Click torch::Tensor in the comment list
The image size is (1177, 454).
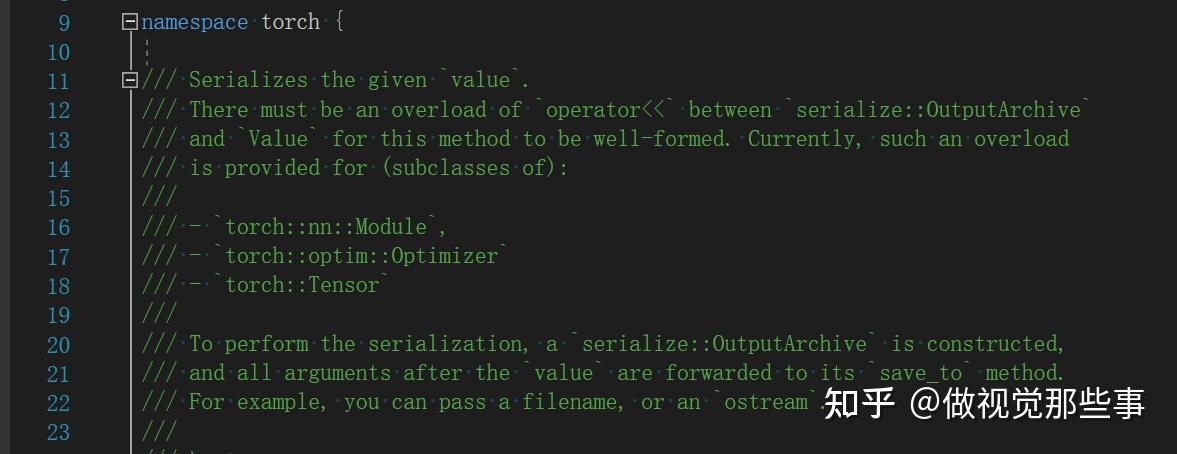(302, 285)
